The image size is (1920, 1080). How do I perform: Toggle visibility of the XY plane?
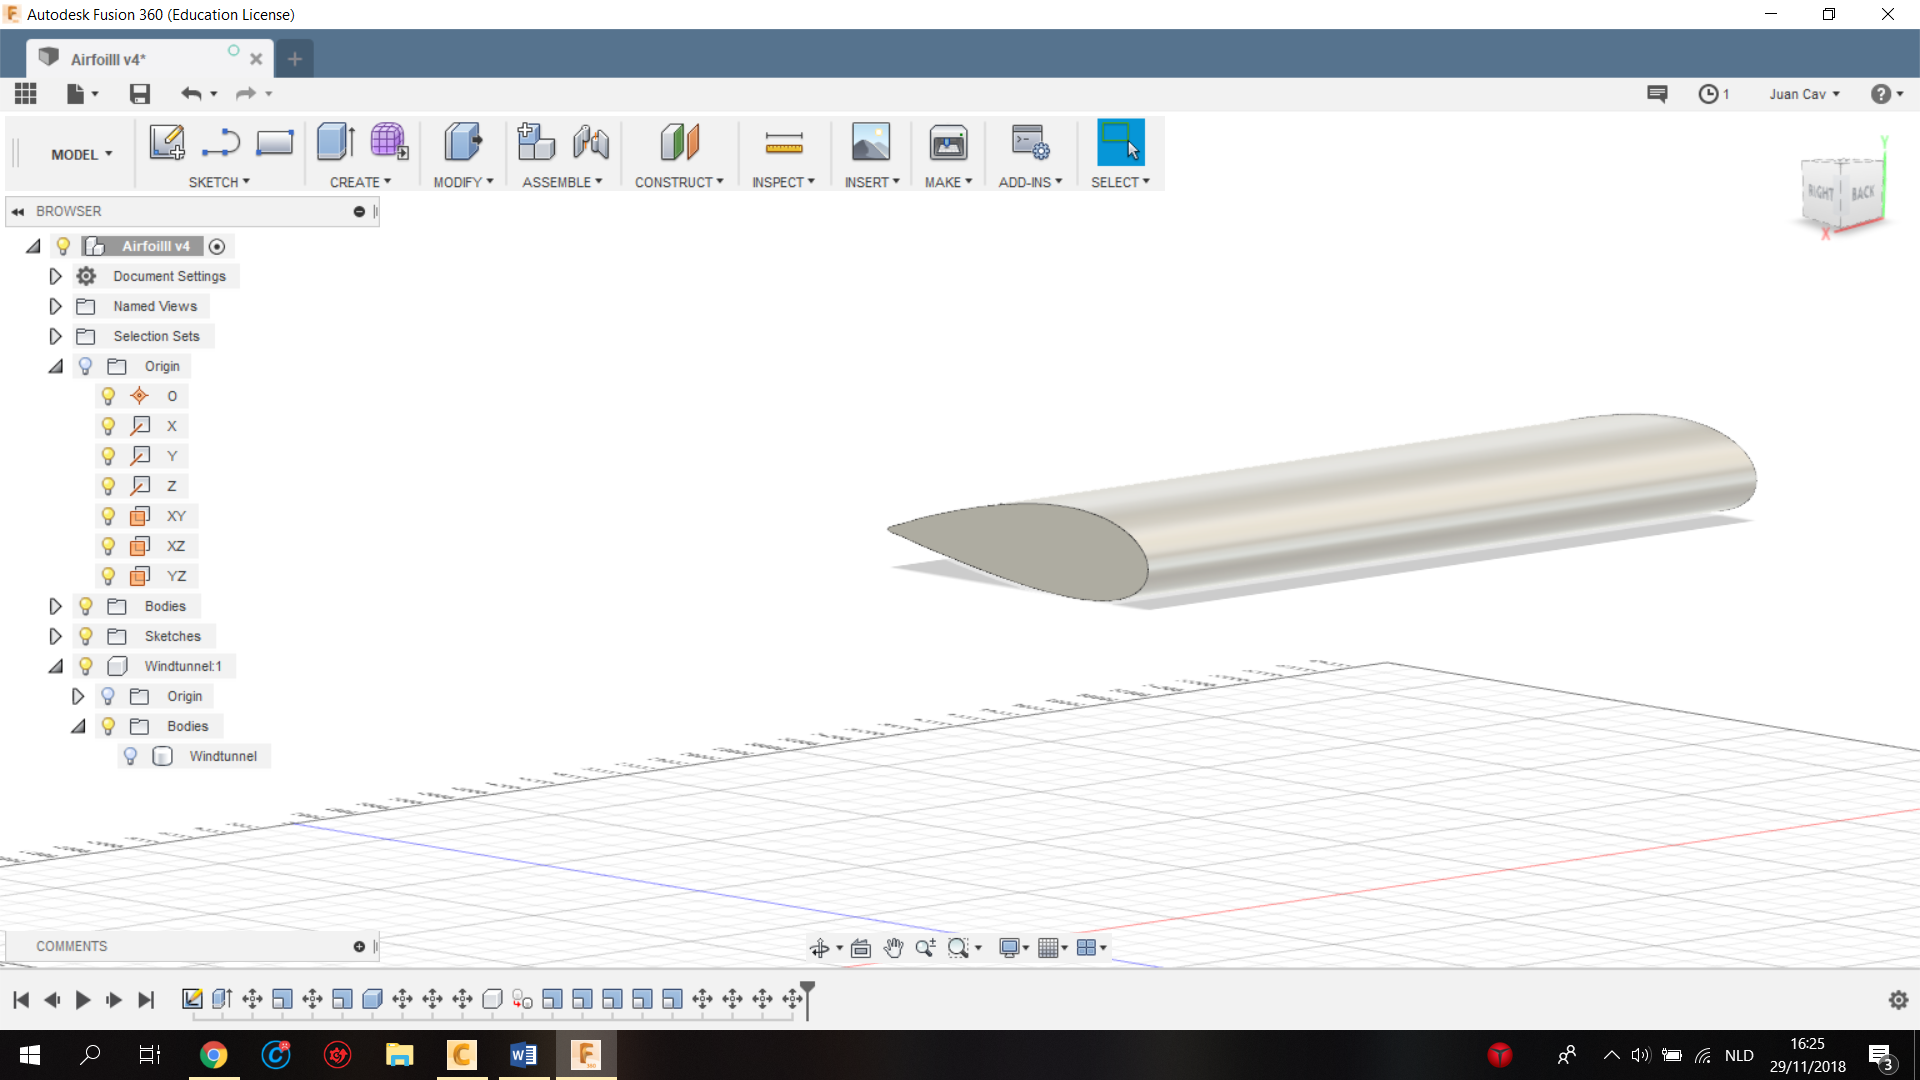(108, 515)
